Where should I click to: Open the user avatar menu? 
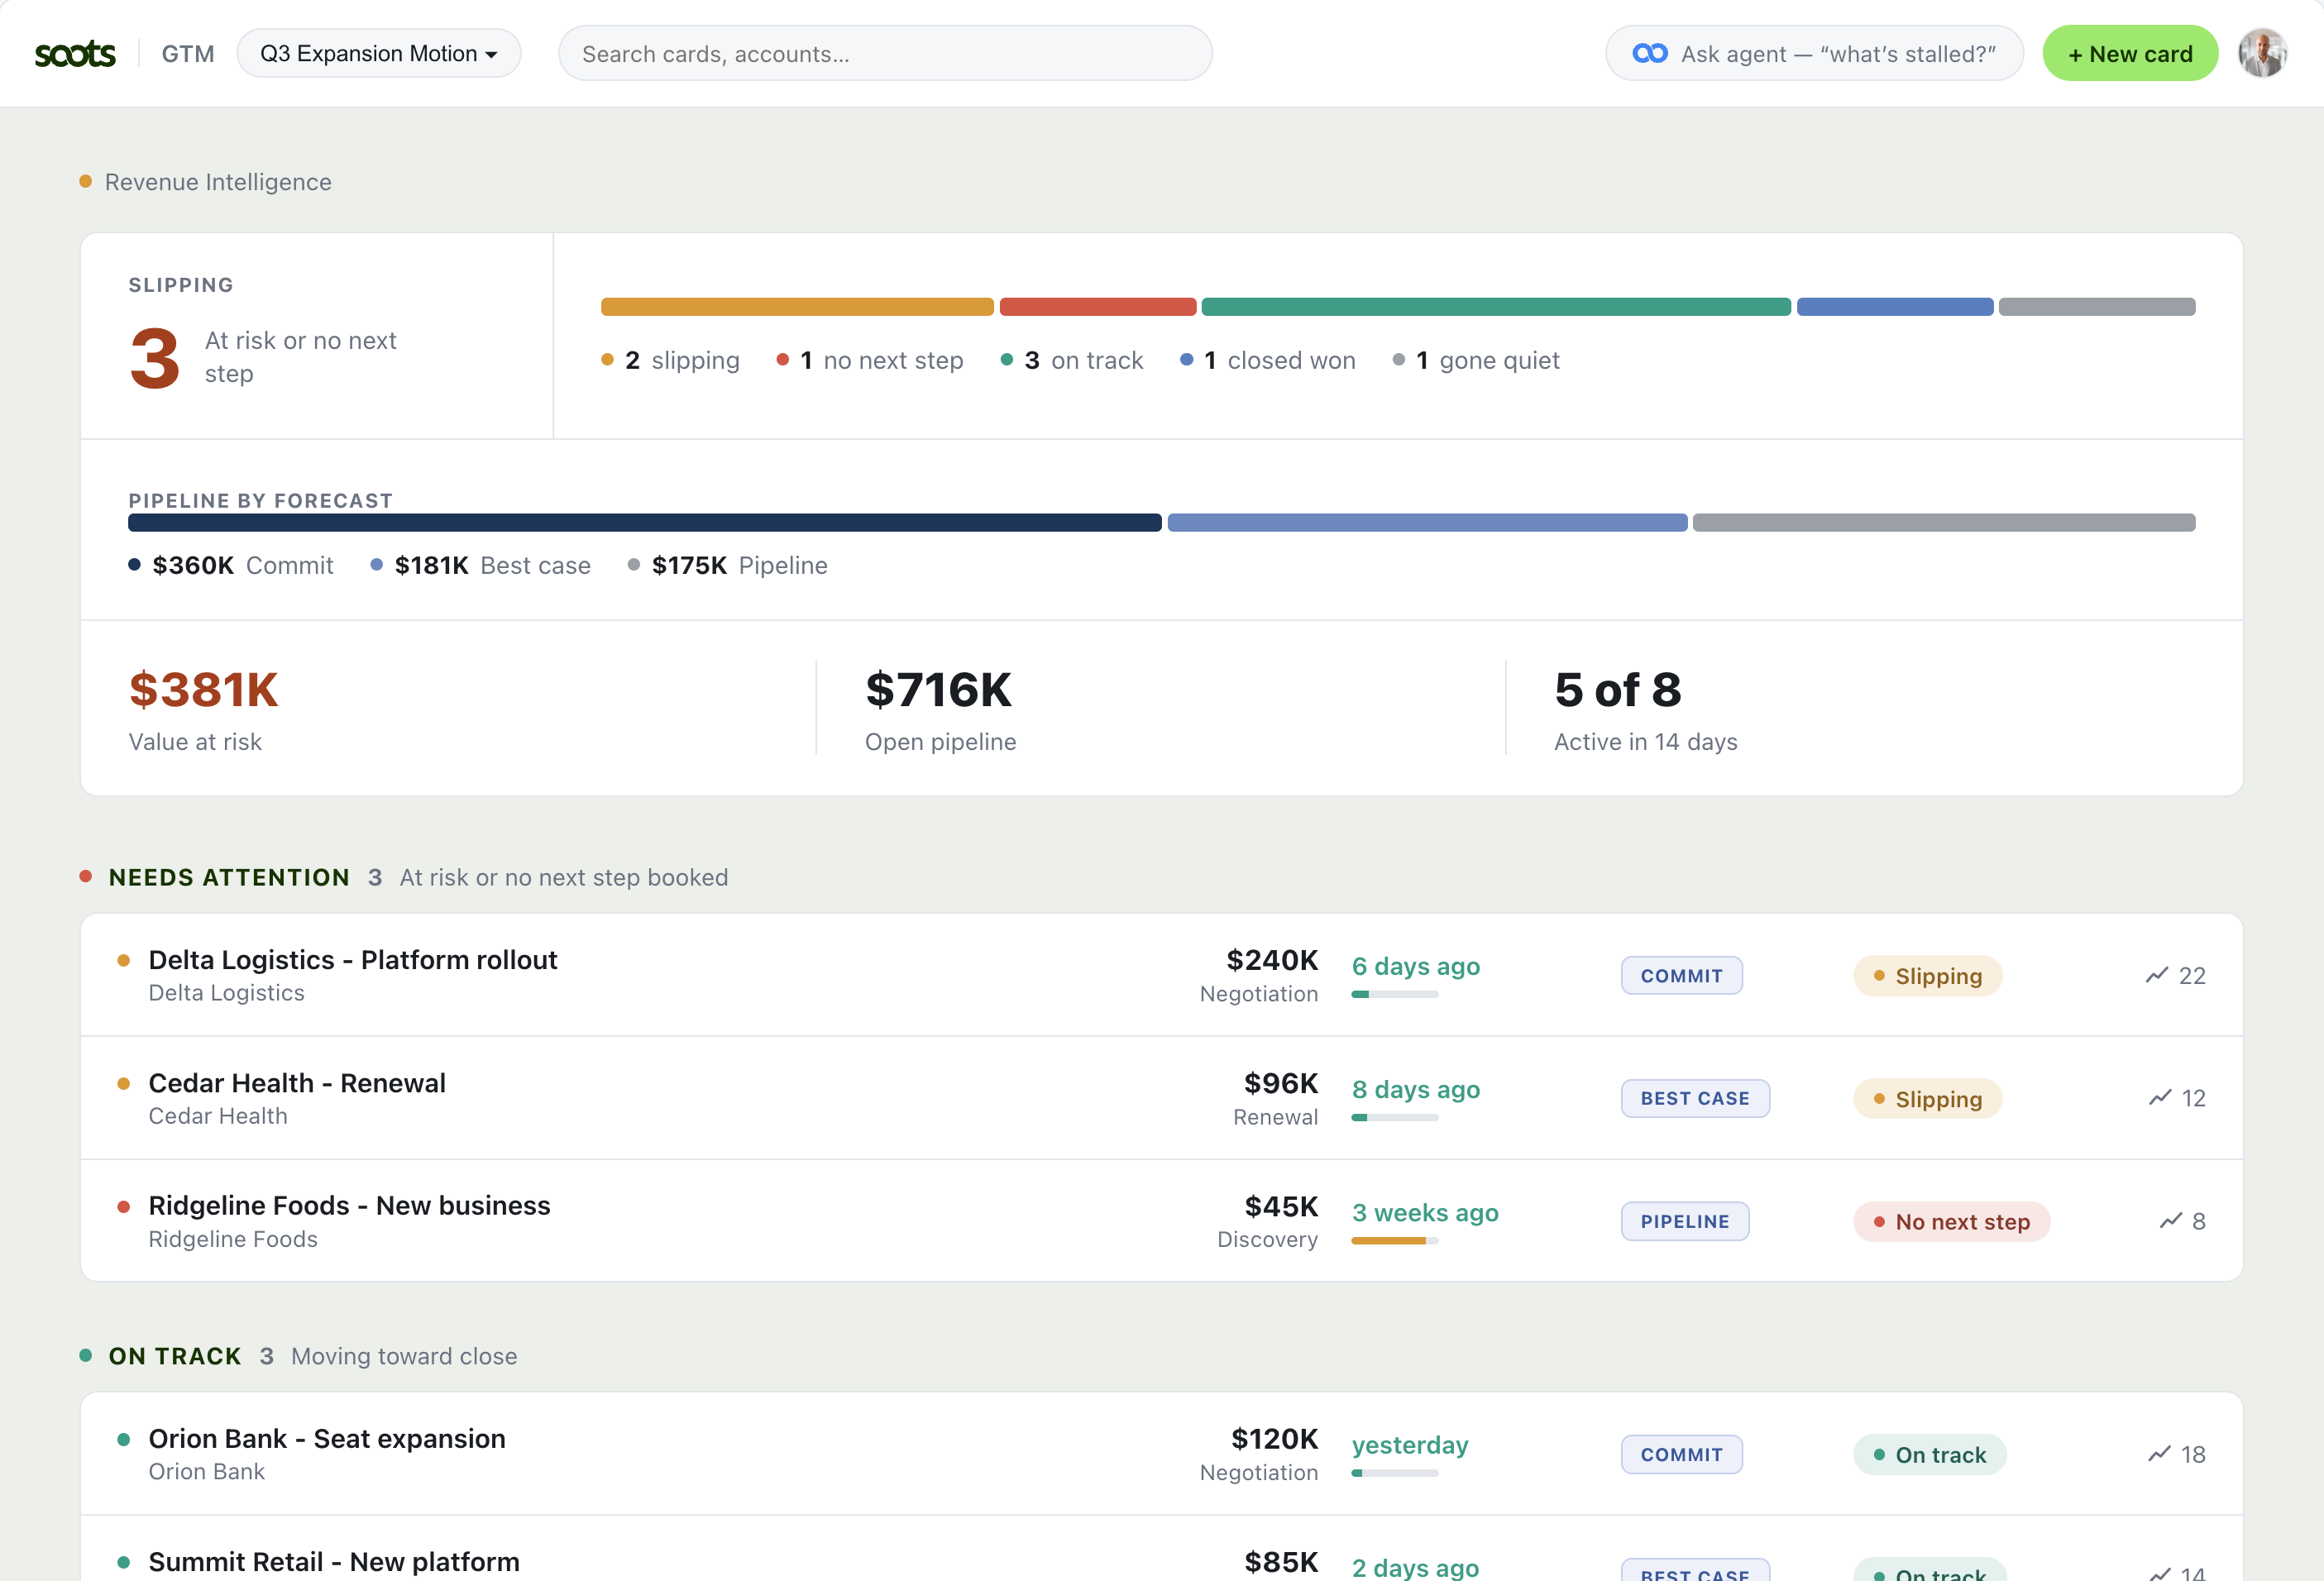(x=2262, y=54)
